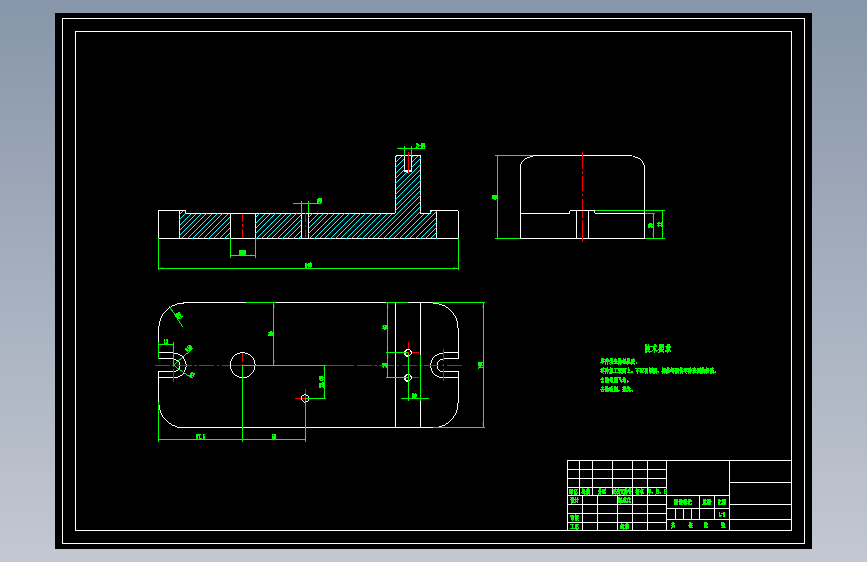The width and height of the screenshot is (867, 562).
Task: Click the right U-shaped slot in plan view
Action: click(444, 365)
